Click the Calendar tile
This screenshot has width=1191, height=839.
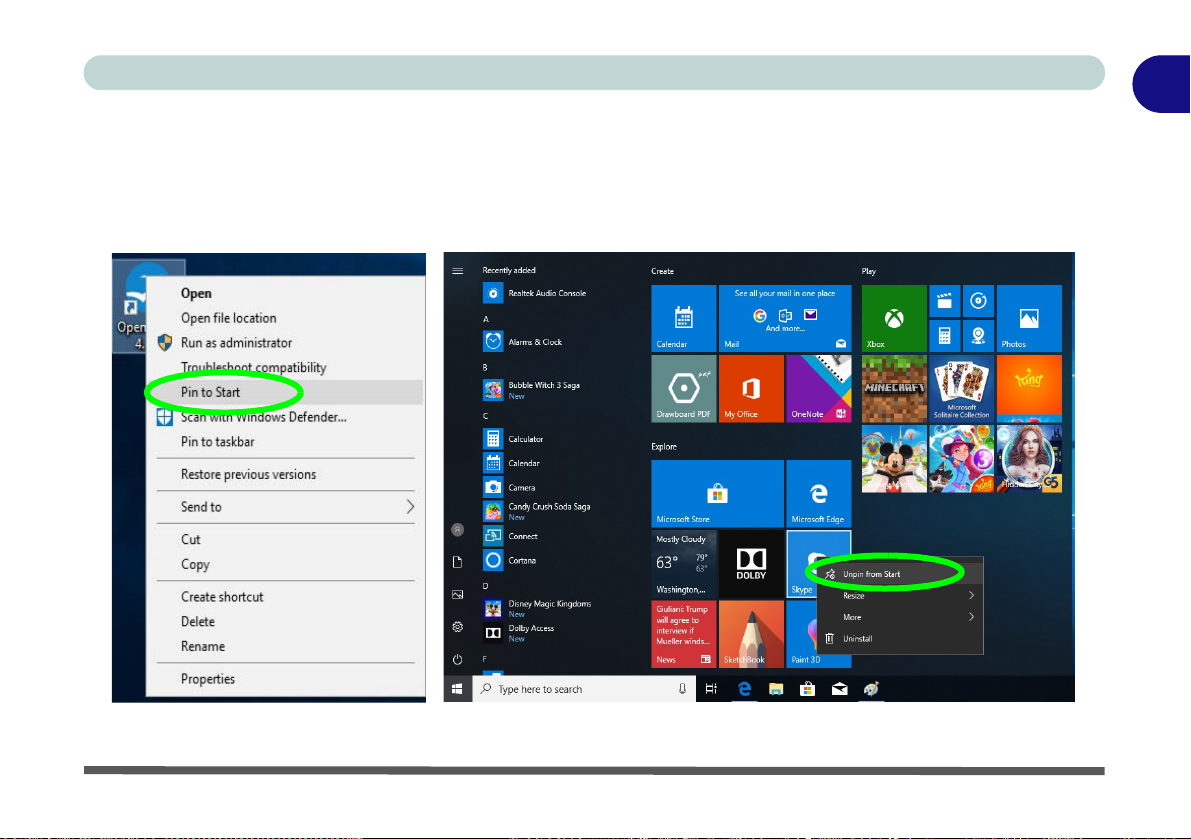click(684, 318)
